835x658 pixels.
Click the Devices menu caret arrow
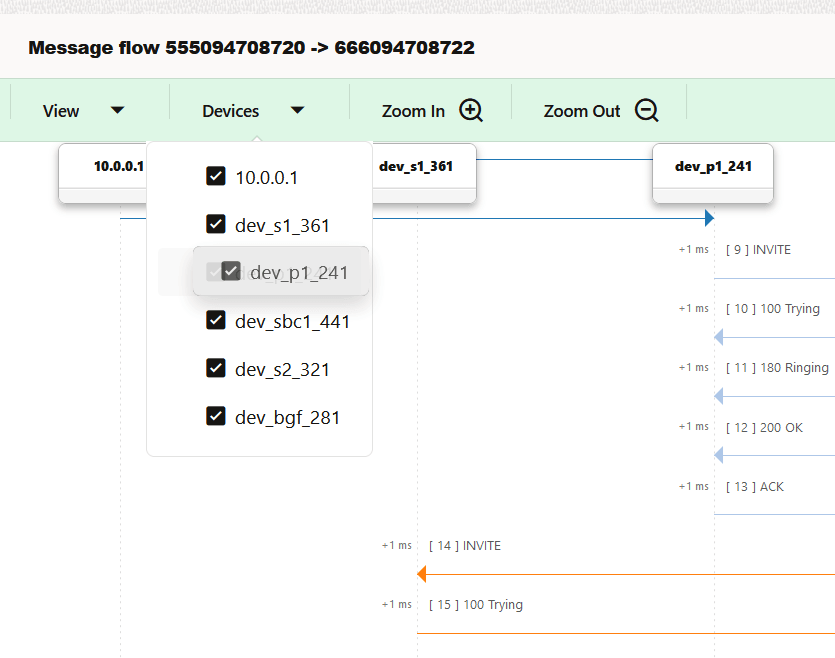click(297, 111)
